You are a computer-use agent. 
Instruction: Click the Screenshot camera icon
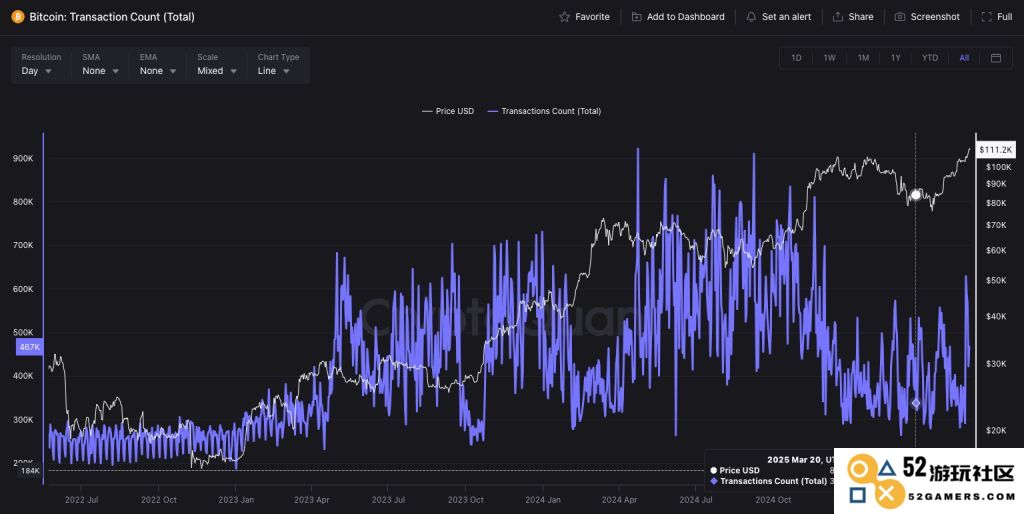pyautogui.click(x=900, y=17)
